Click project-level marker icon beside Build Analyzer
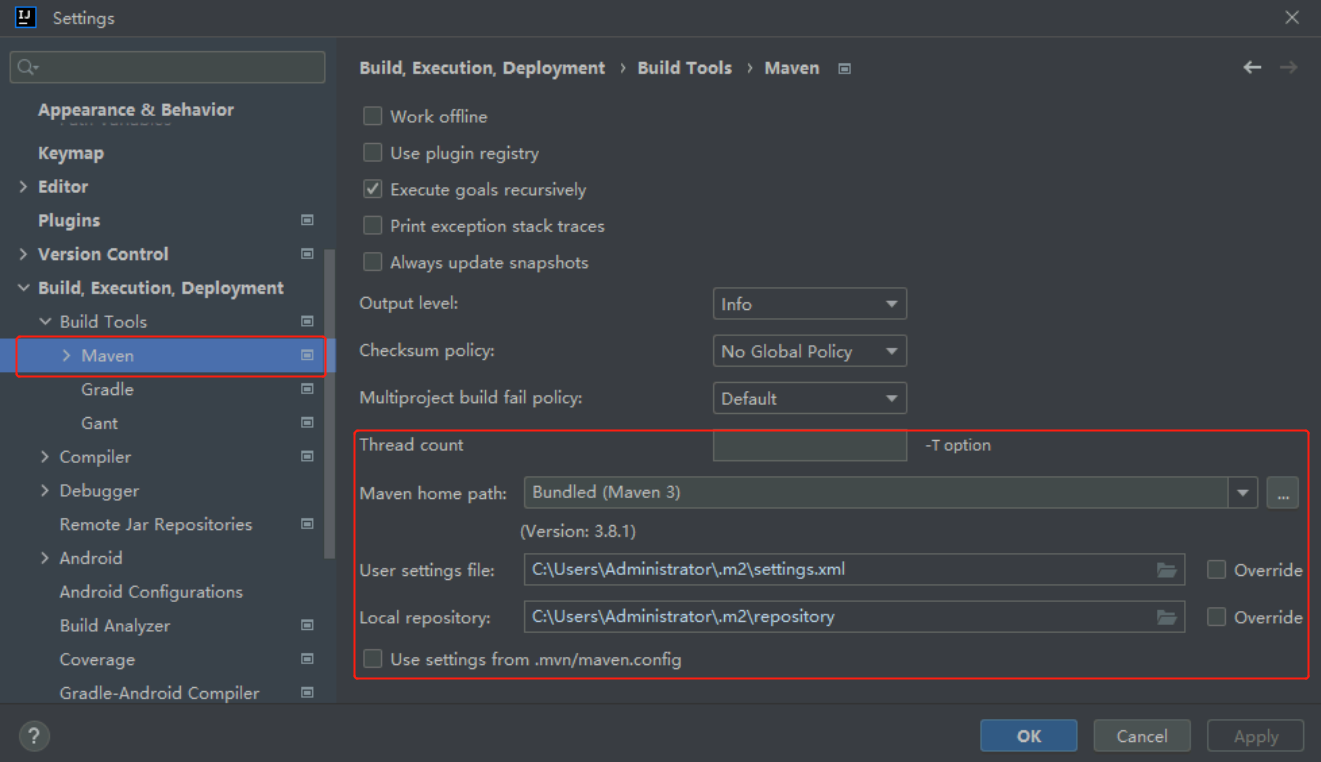The height and width of the screenshot is (762, 1321). pos(307,625)
